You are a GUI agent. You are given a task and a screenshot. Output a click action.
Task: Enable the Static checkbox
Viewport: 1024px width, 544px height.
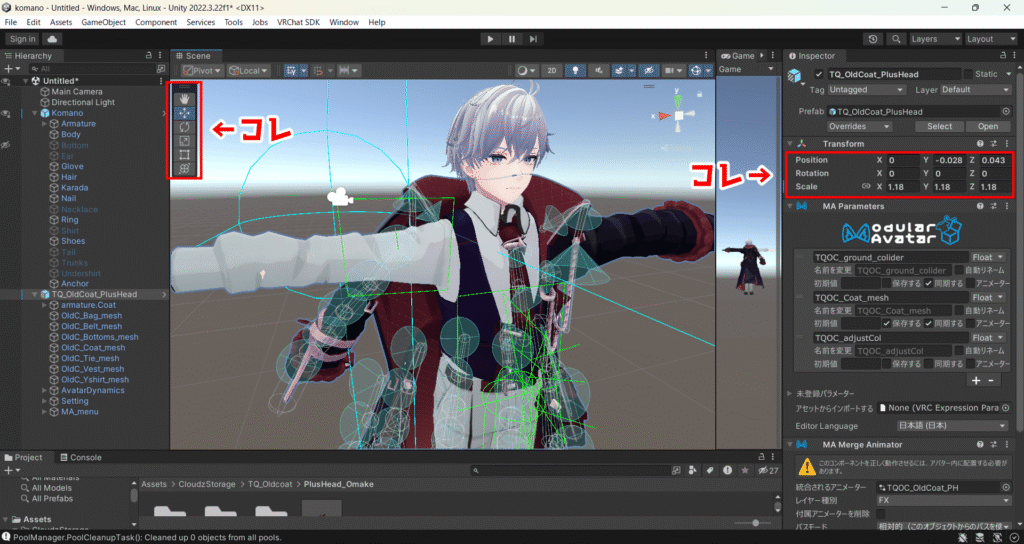(x=967, y=74)
